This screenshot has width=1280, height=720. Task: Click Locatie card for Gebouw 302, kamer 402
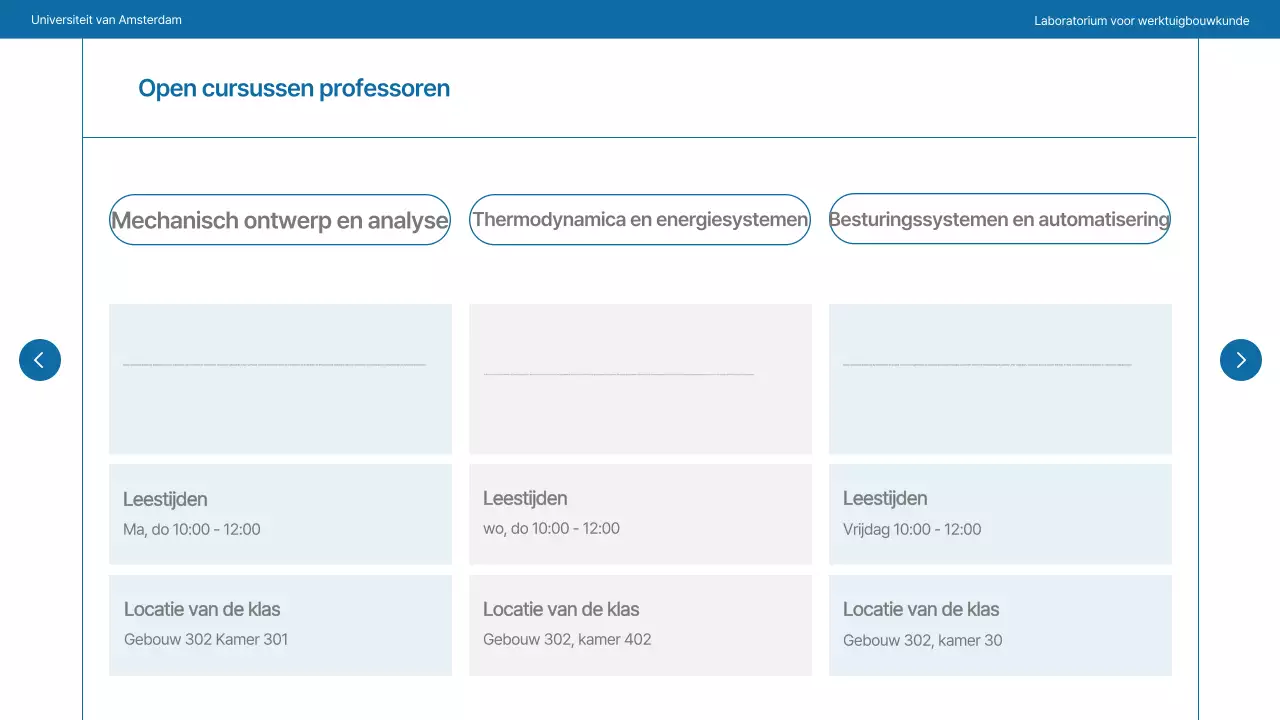[x=640, y=624]
